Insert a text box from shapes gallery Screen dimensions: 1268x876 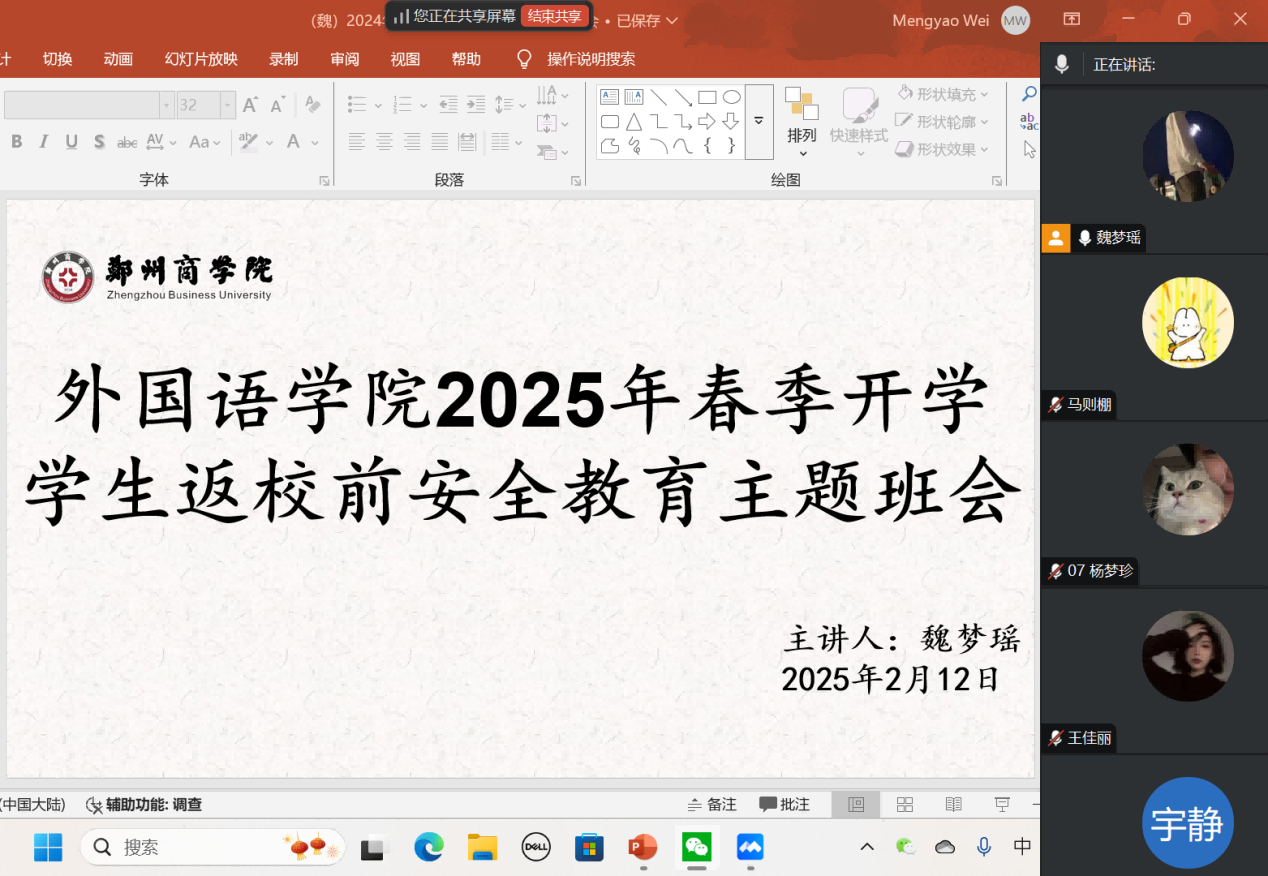click(609, 97)
